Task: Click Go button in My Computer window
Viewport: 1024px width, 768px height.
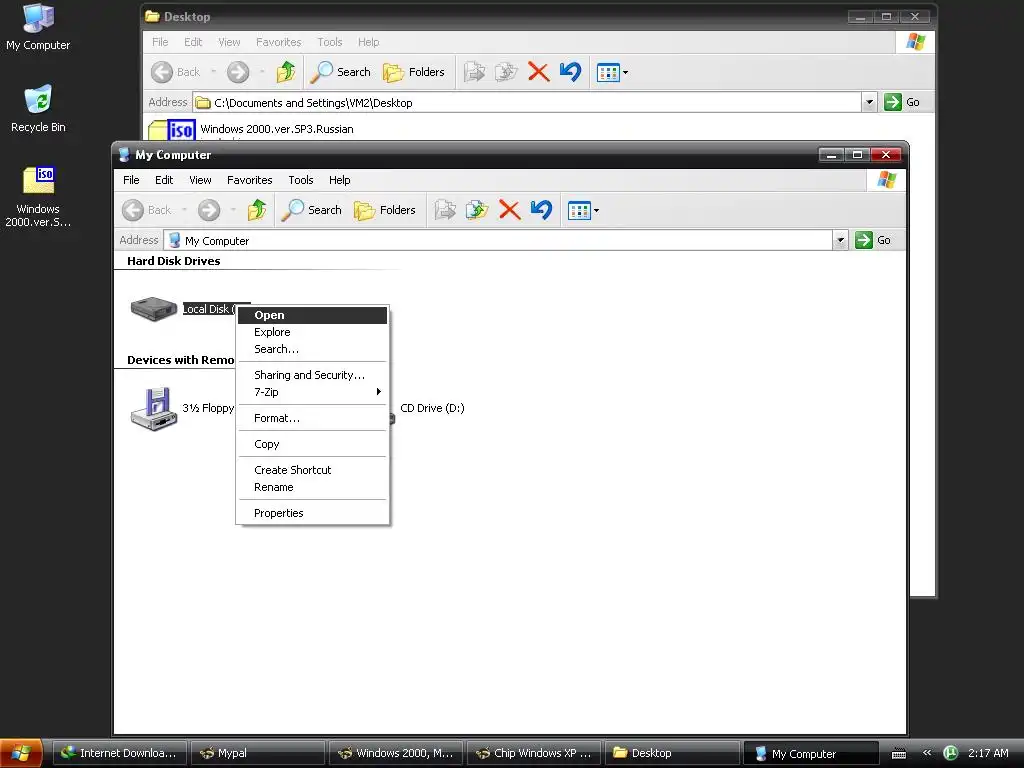Action: coord(873,240)
